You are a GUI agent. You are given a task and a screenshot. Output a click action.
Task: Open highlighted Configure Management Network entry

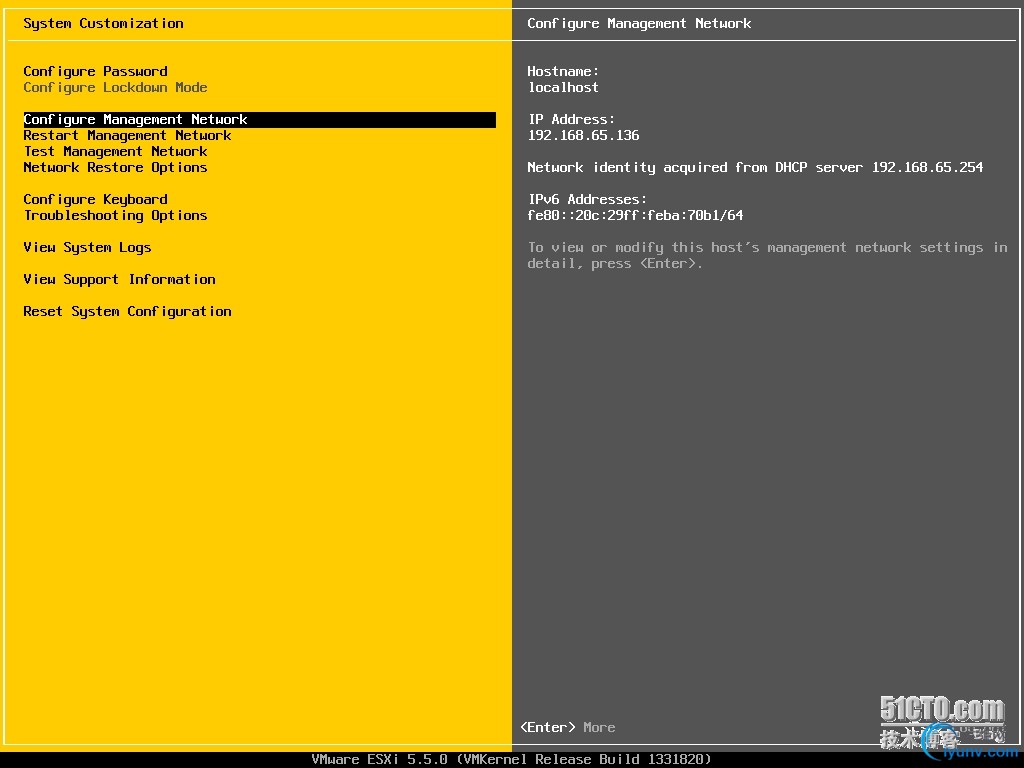(259, 120)
